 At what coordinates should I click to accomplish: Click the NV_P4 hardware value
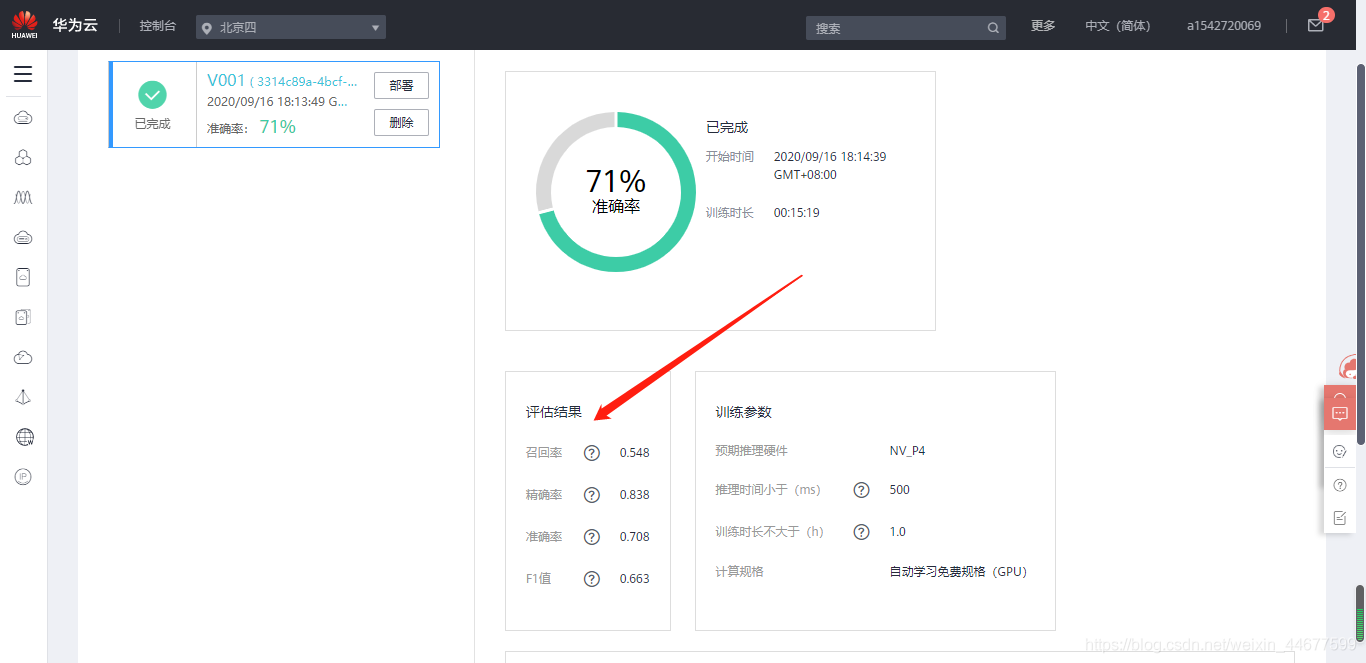[x=907, y=451]
